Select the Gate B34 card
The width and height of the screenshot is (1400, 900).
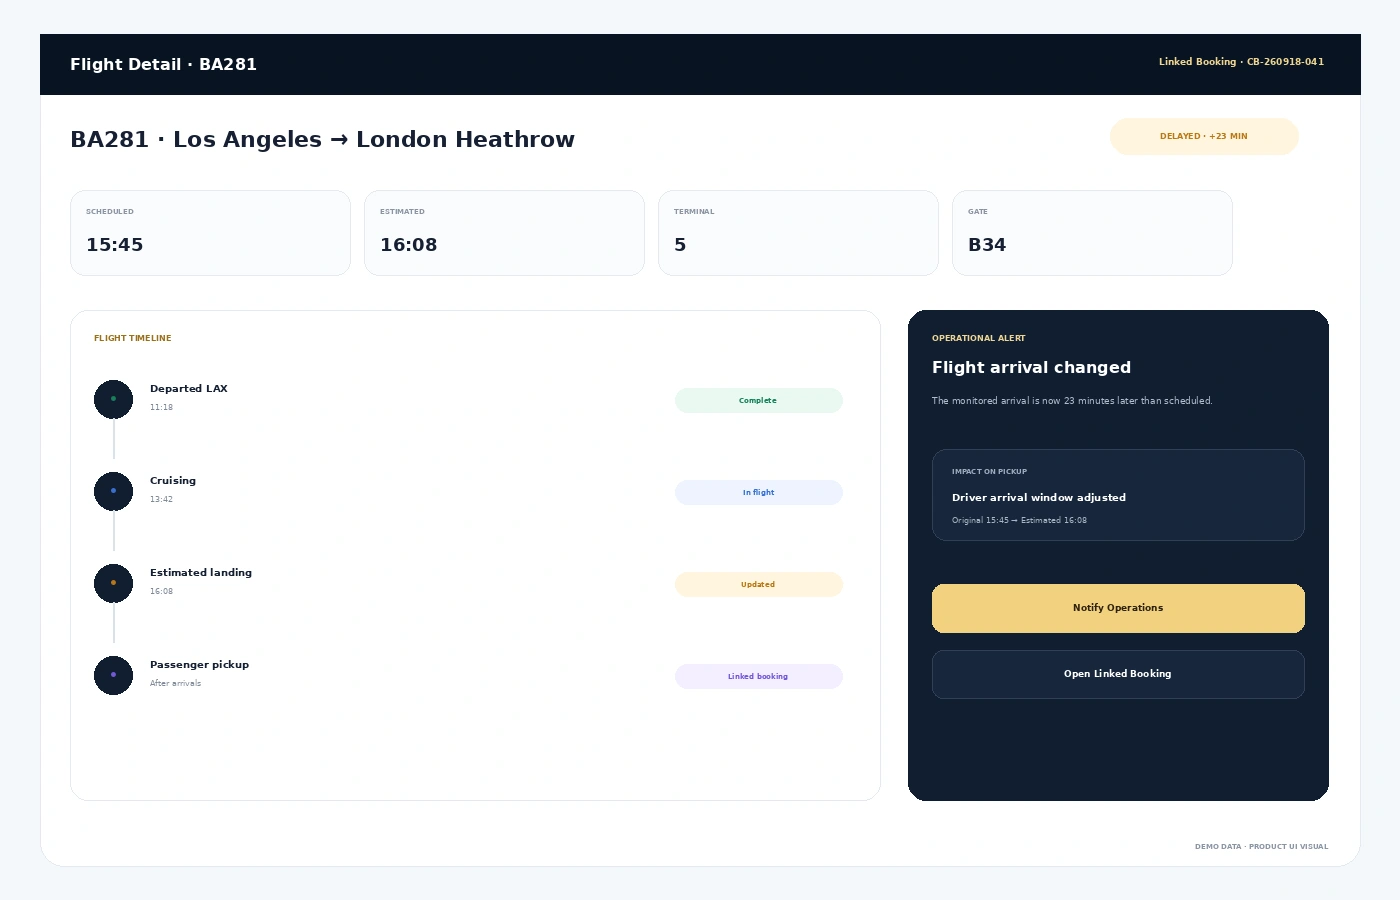tap(1092, 233)
